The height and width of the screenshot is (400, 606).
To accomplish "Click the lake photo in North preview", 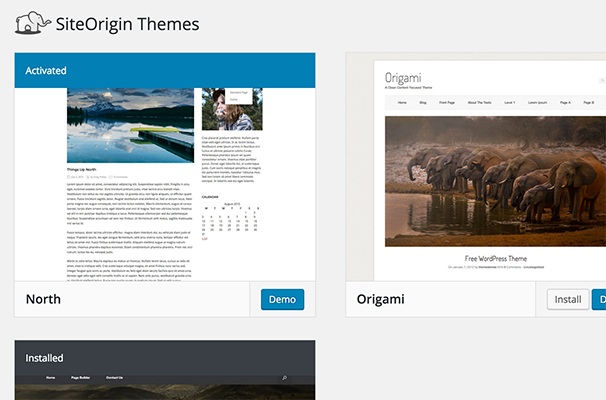I will (131, 125).
